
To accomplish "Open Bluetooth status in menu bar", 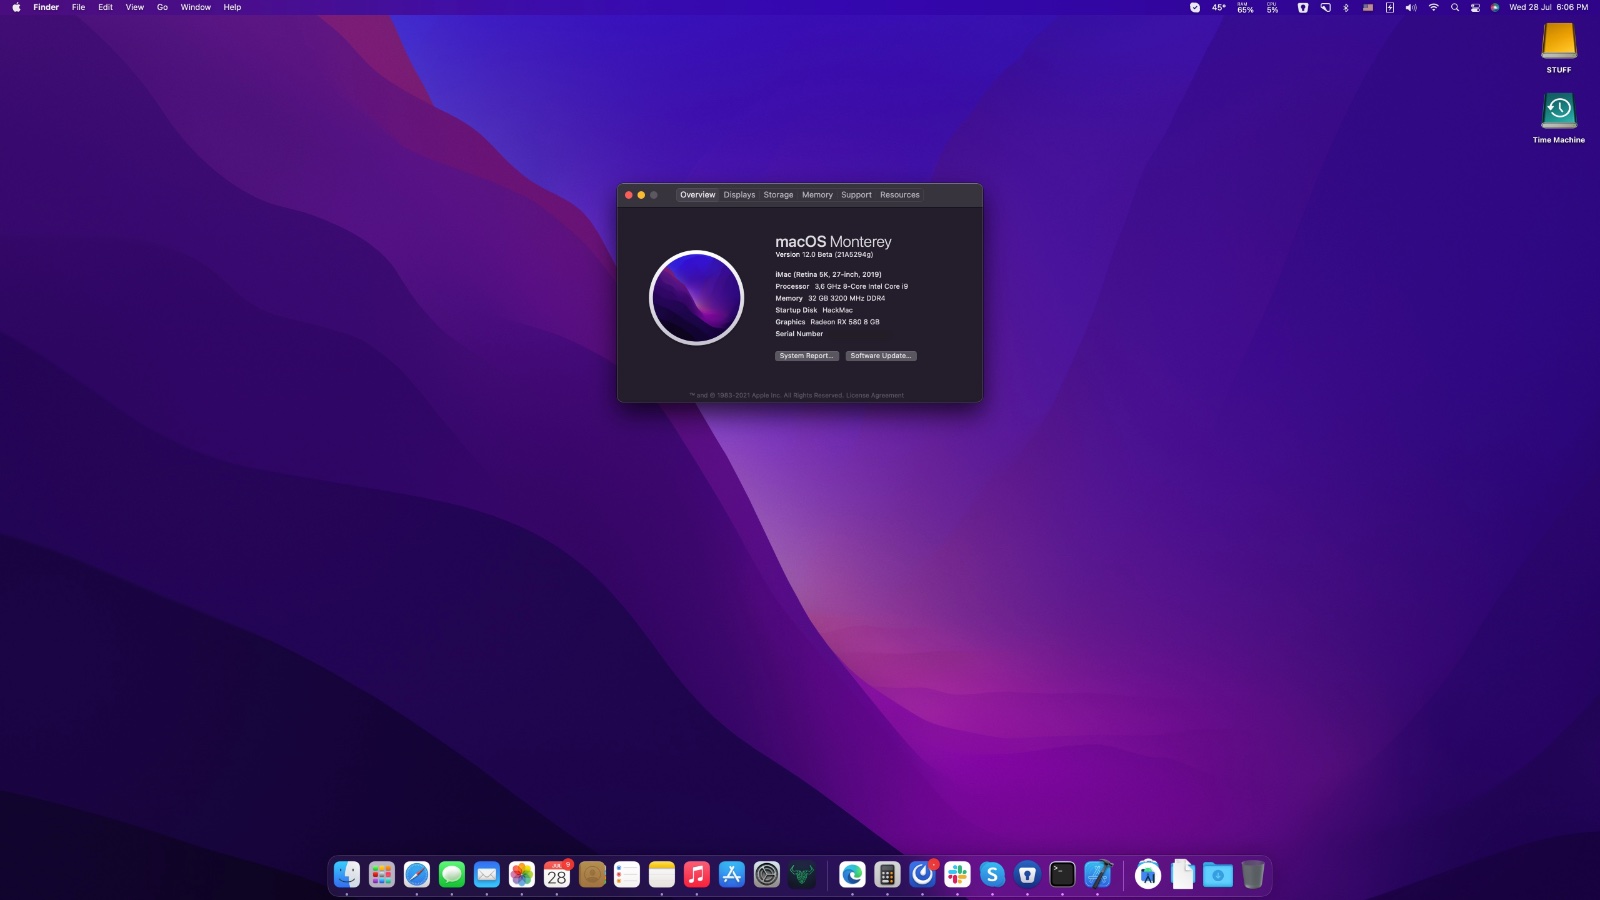I will (x=1346, y=7).
